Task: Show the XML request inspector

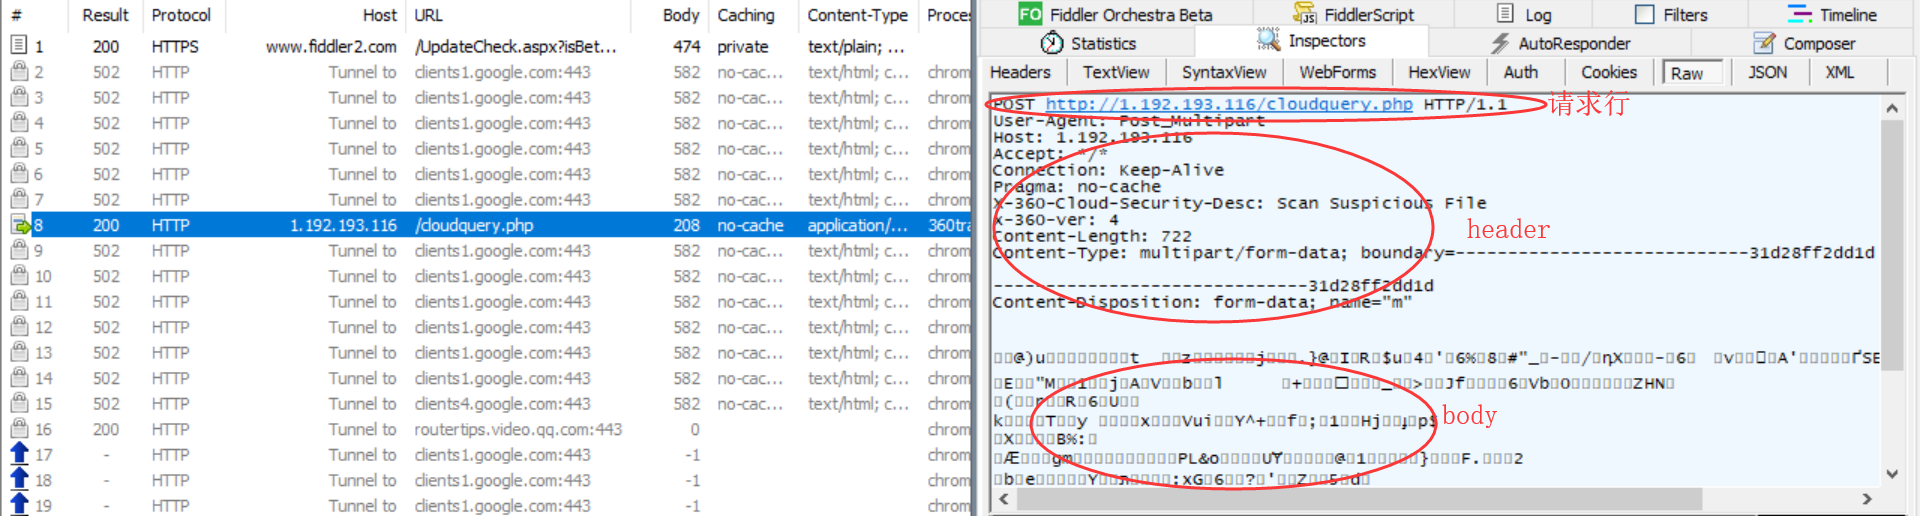Action: pos(1839,72)
